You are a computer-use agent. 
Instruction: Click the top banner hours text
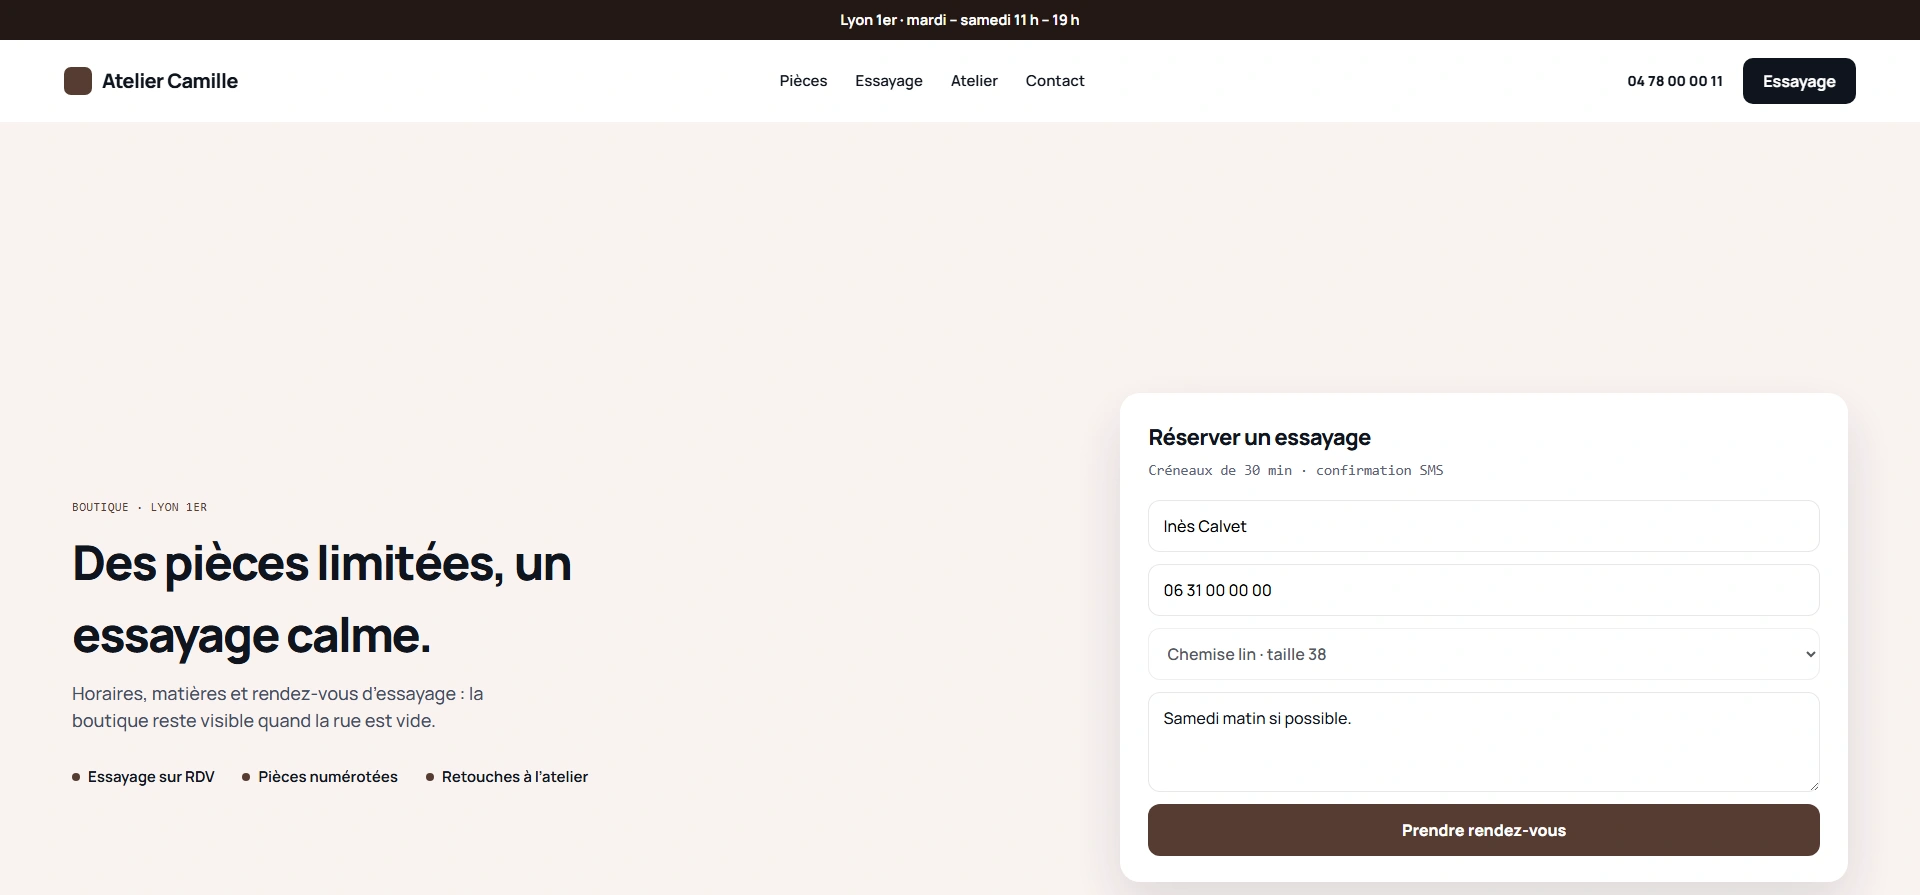(x=960, y=20)
